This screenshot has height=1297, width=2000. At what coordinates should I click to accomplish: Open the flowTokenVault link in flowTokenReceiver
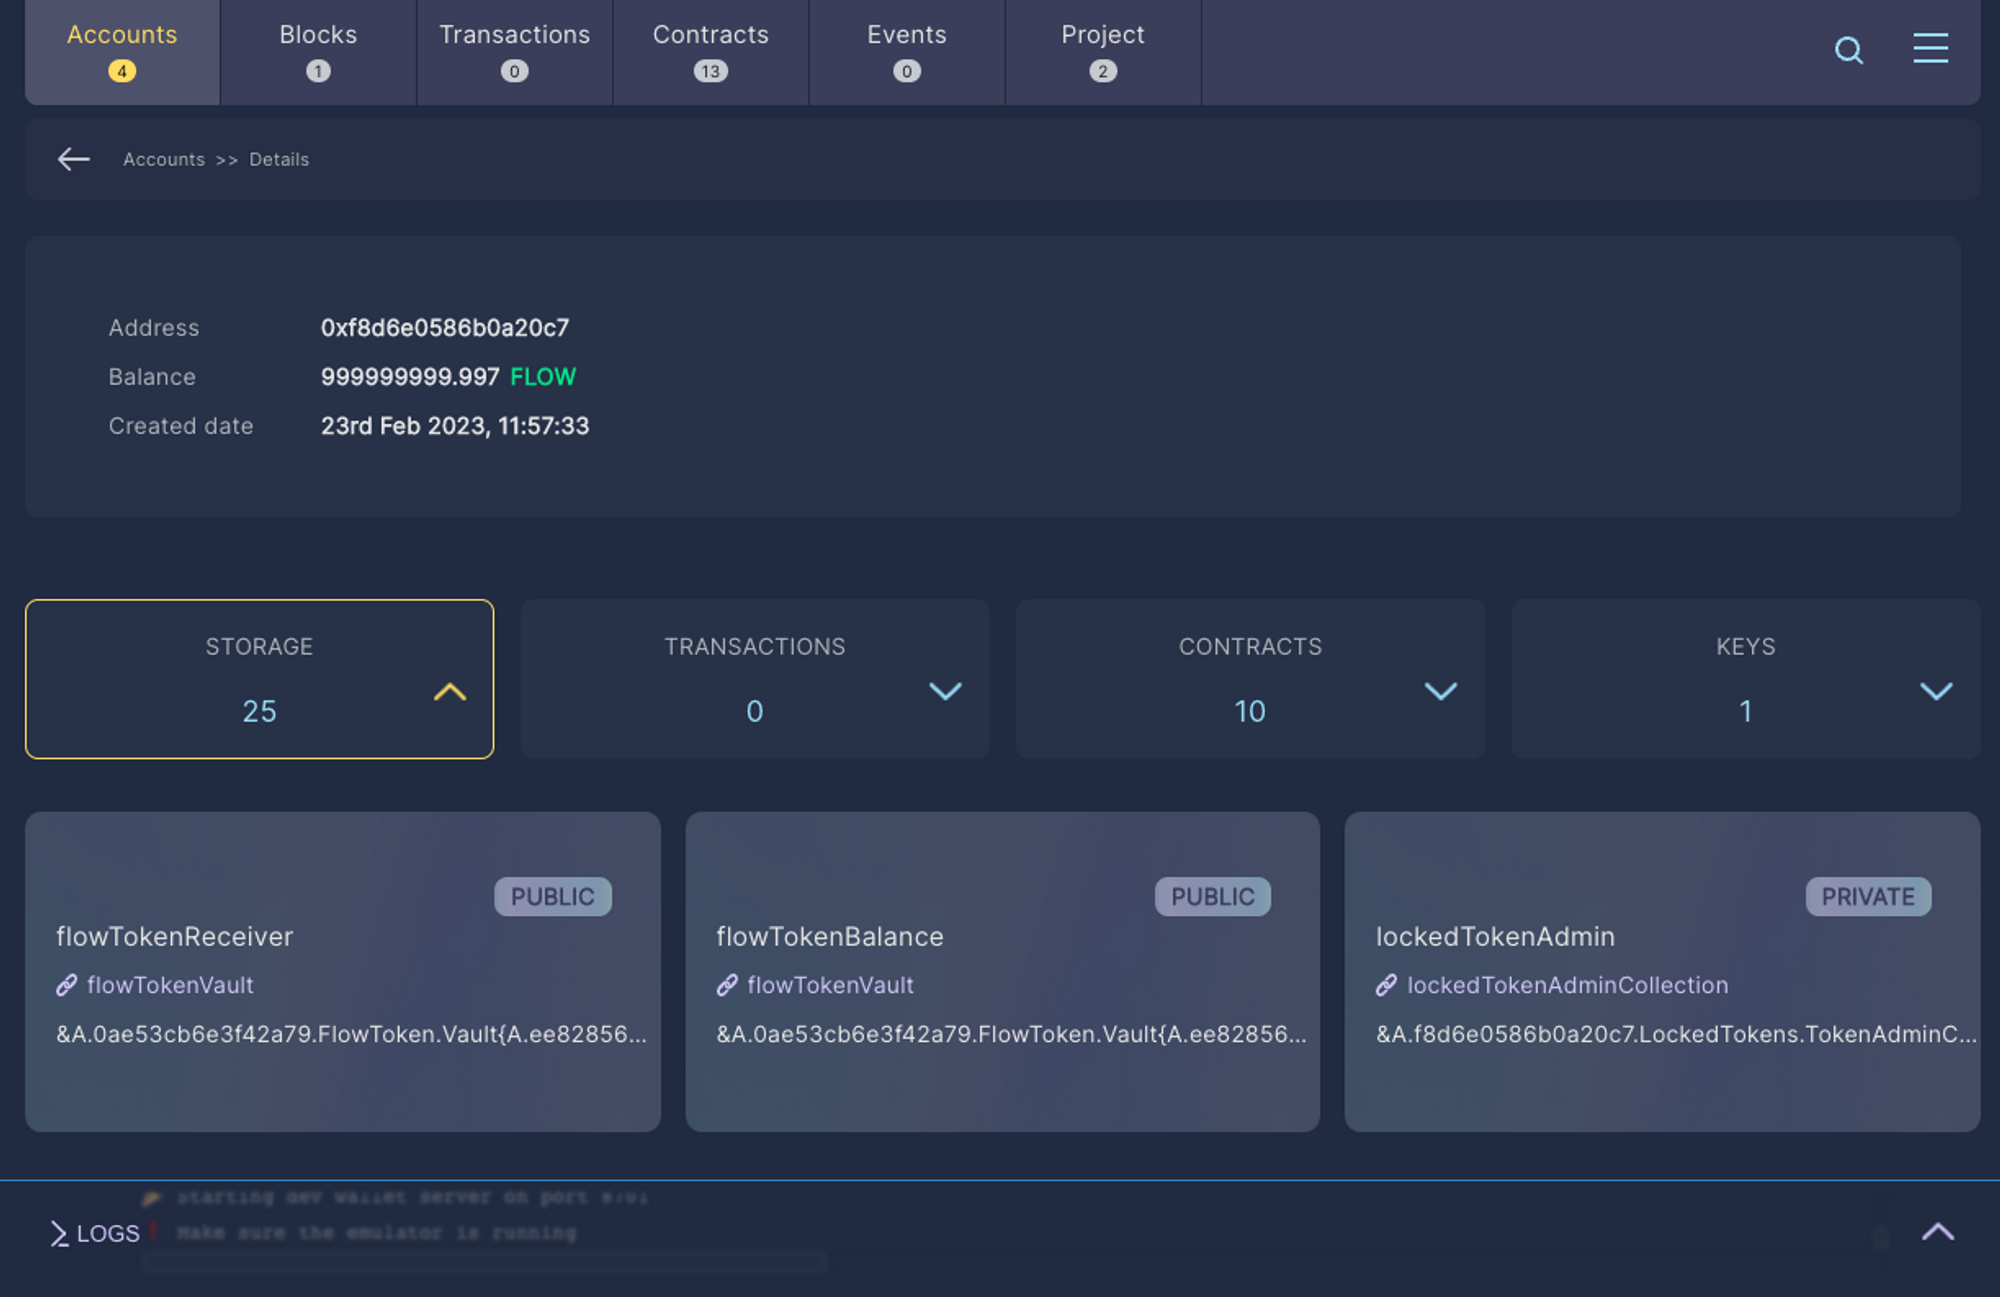click(x=170, y=985)
